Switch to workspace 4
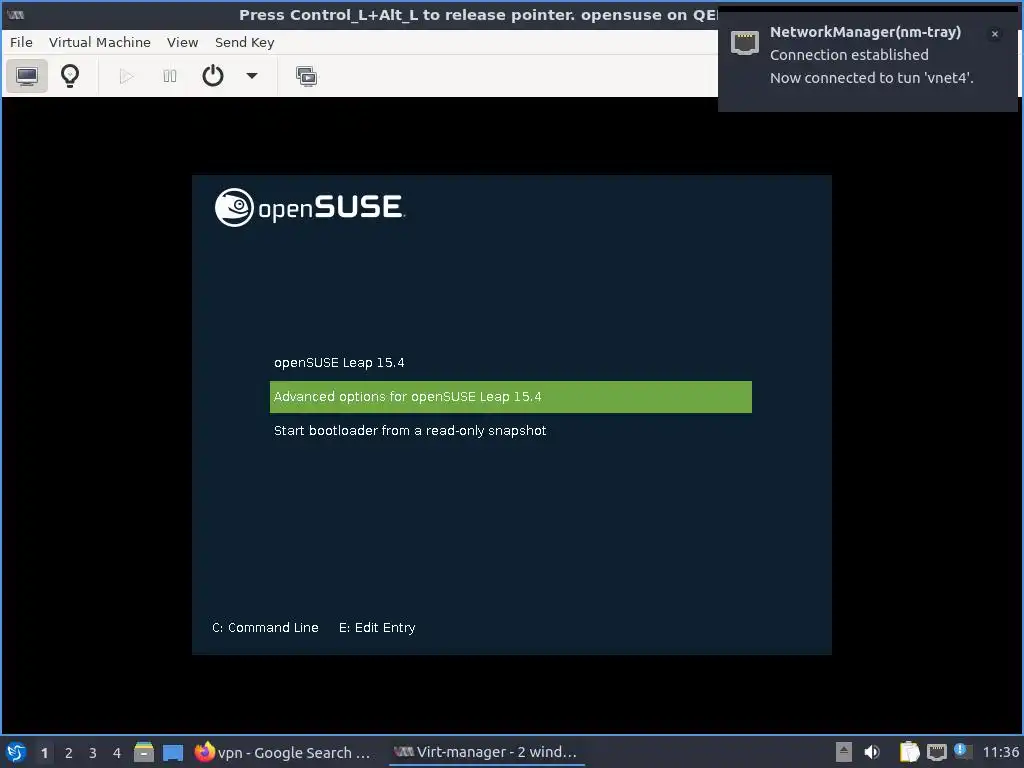 117,753
